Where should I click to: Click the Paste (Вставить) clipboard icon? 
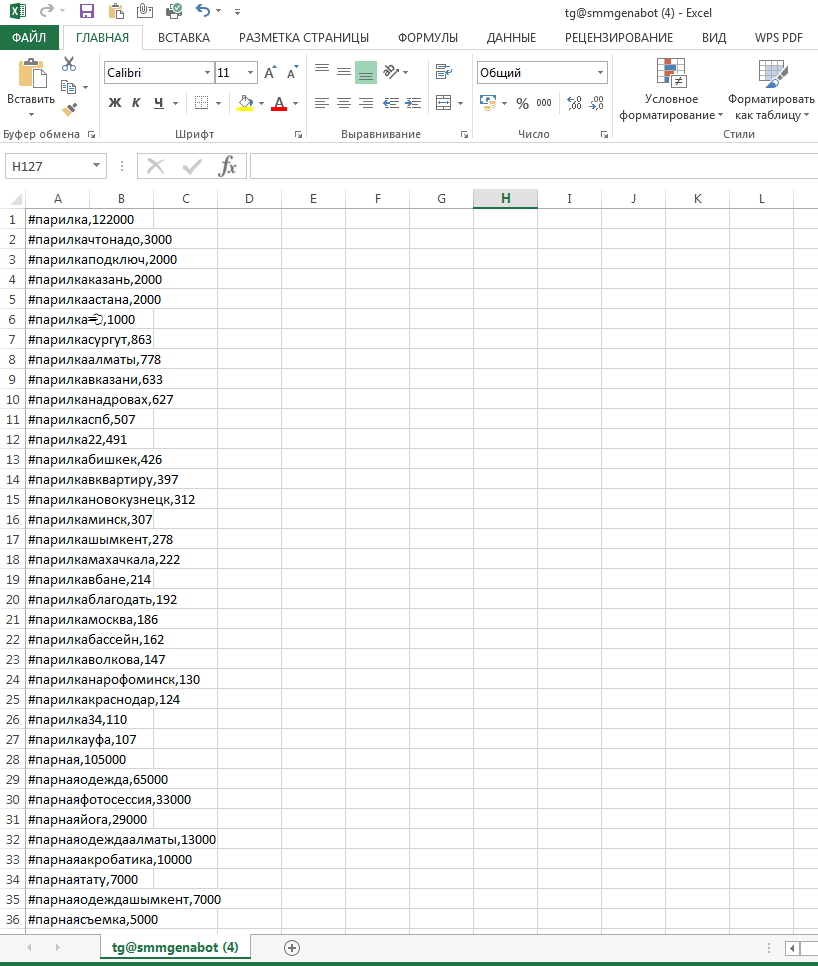[x=31, y=74]
